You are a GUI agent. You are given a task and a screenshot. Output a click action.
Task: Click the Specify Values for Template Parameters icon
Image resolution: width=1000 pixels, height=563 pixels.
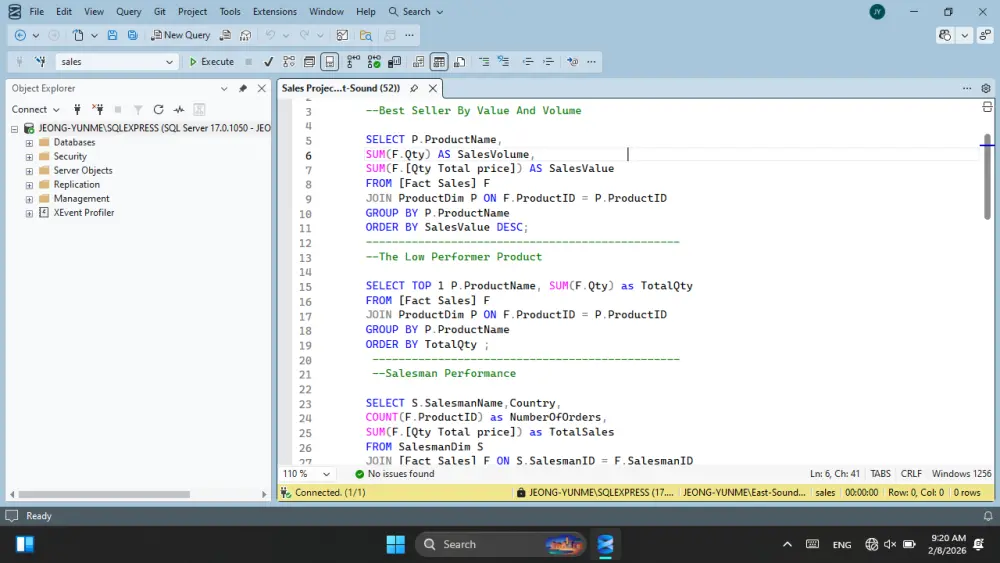pos(572,62)
